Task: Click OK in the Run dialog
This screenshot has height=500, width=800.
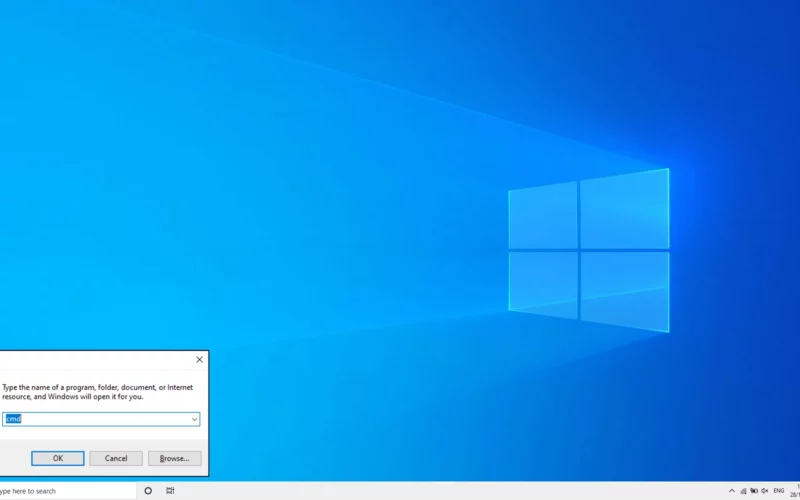Action: coord(58,458)
